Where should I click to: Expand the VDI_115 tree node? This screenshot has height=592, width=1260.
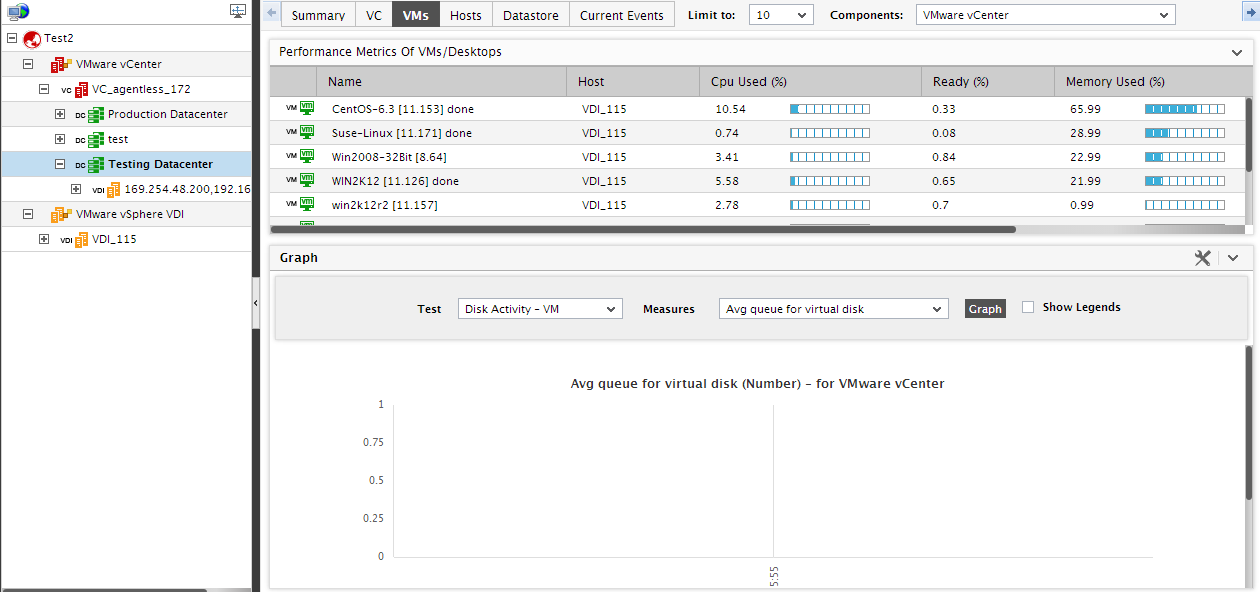[x=44, y=239]
